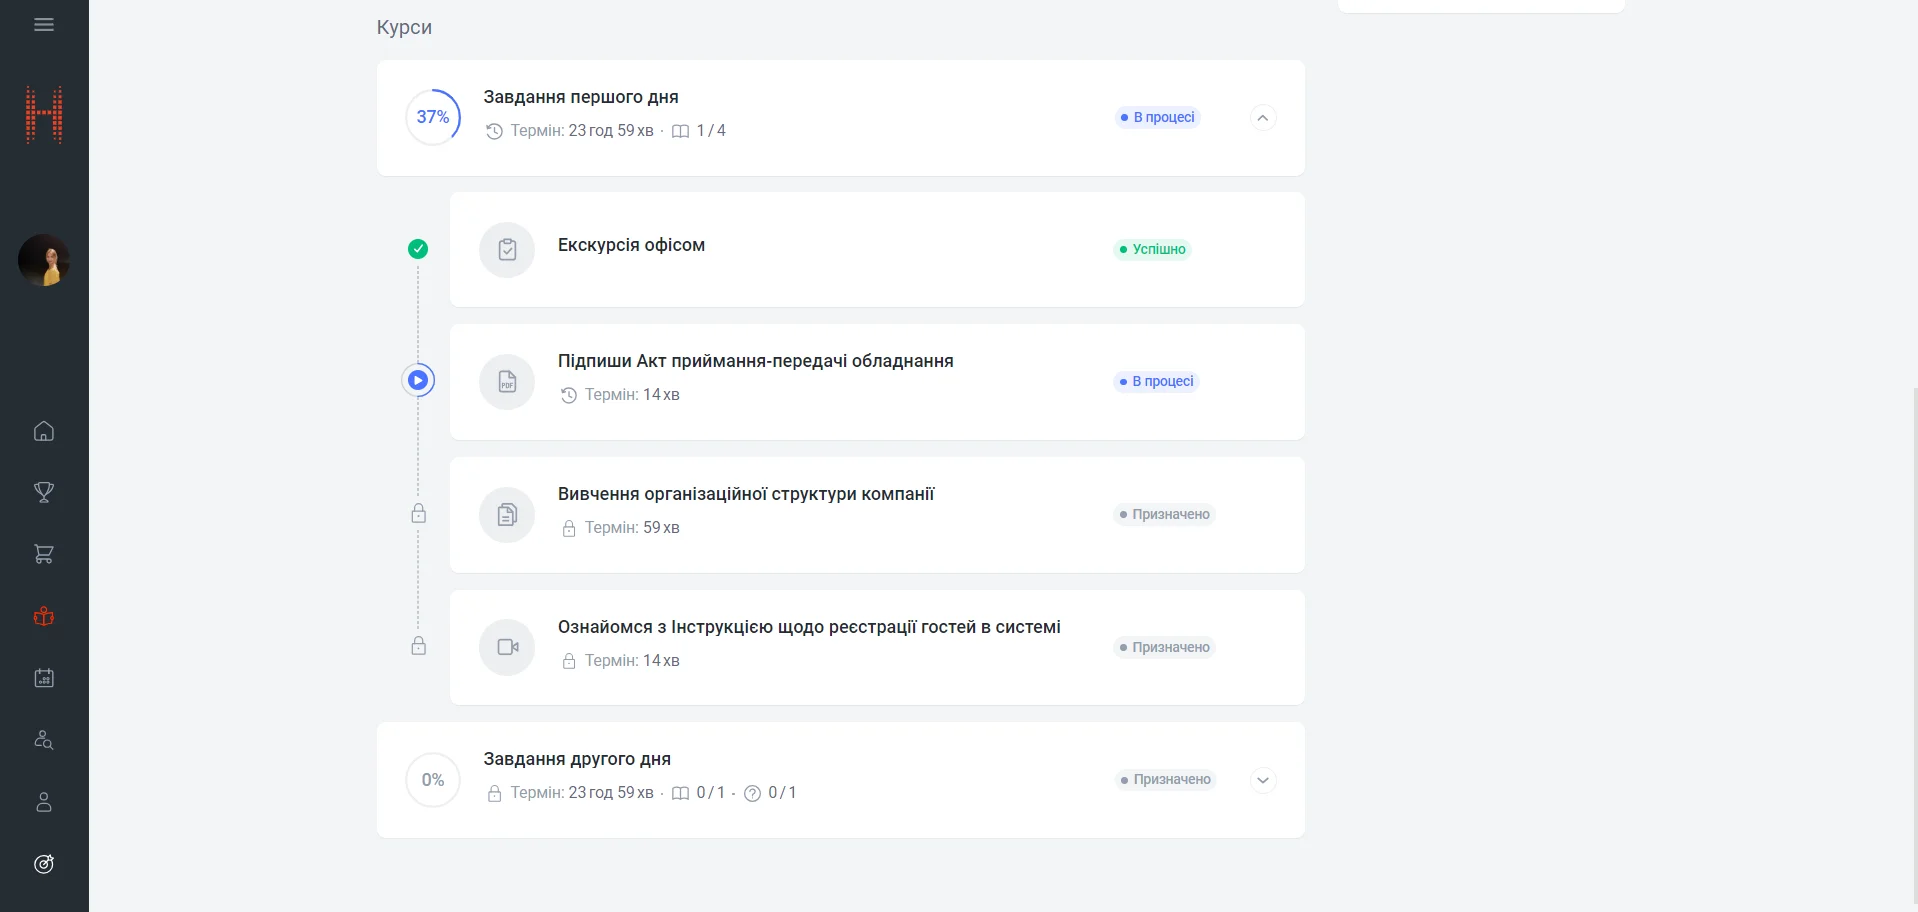Image resolution: width=1918 pixels, height=912 pixels.
Task: Open the people search icon
Action: coord(44,740)
